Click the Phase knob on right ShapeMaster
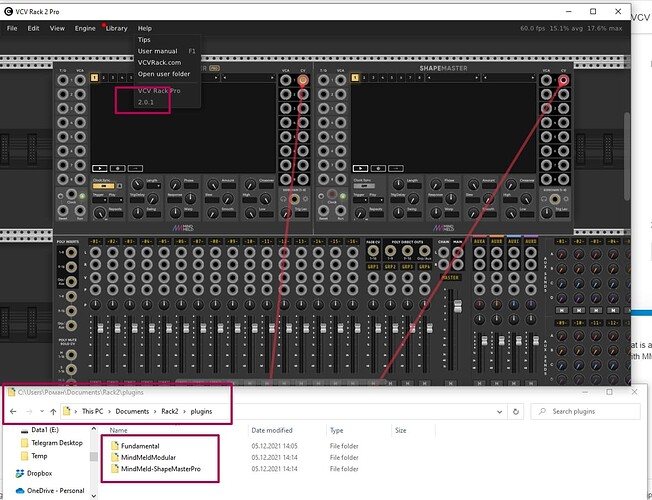 (435, 184)
